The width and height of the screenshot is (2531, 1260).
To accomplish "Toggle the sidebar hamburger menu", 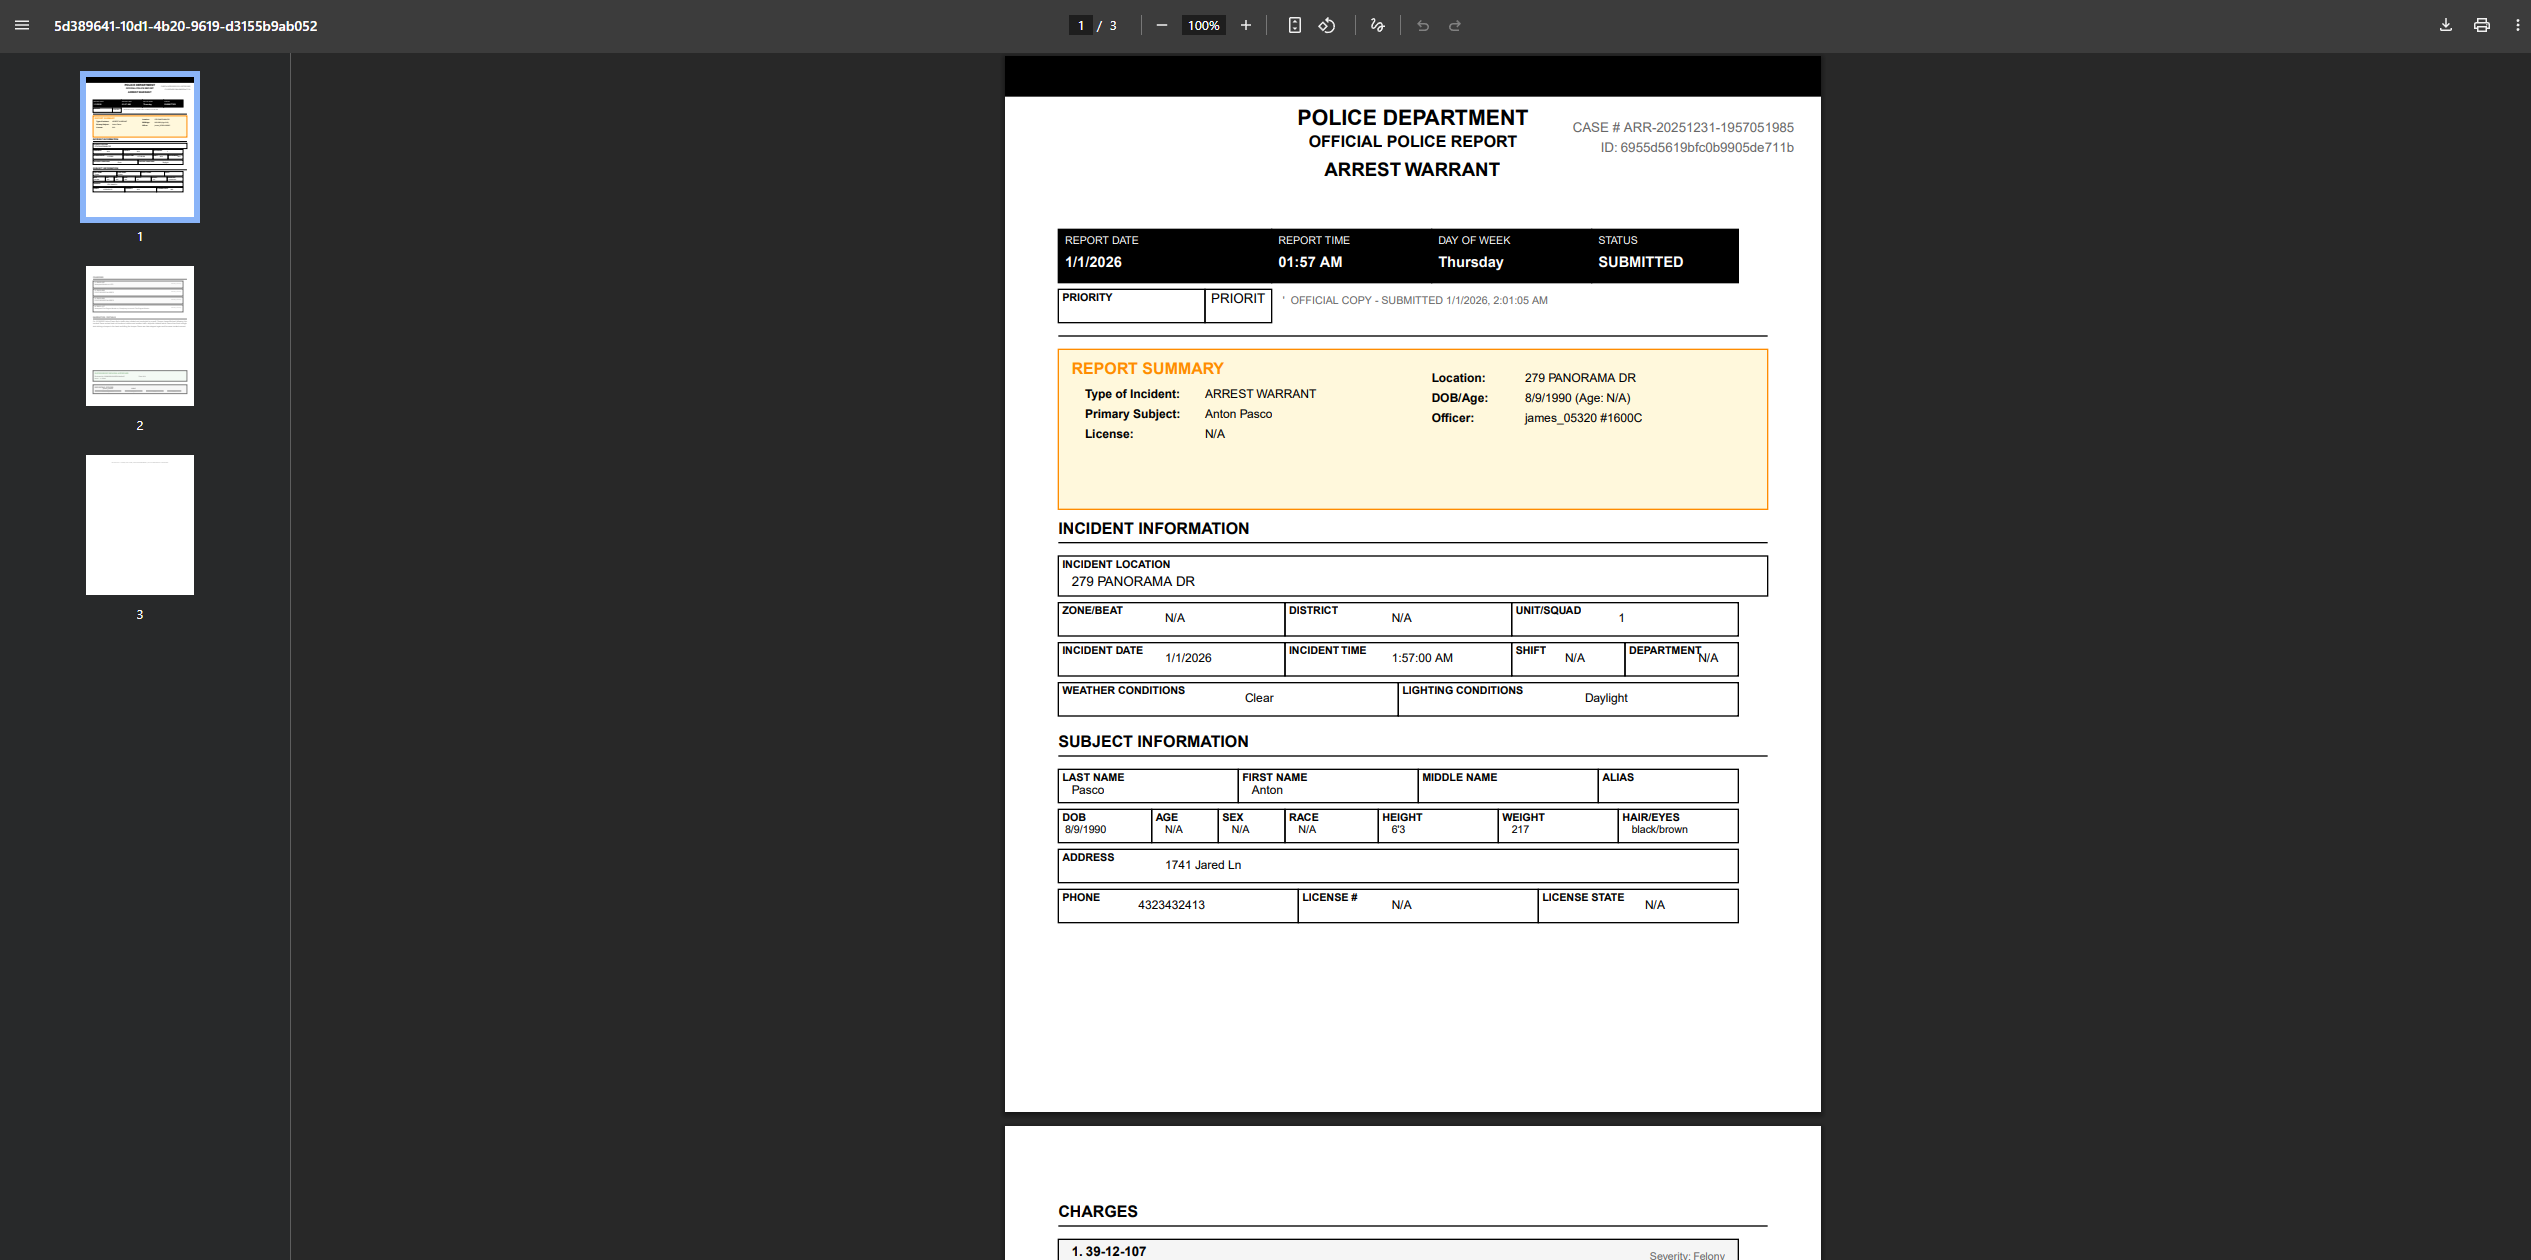I will pyautogui.click(x=22, y=26).
